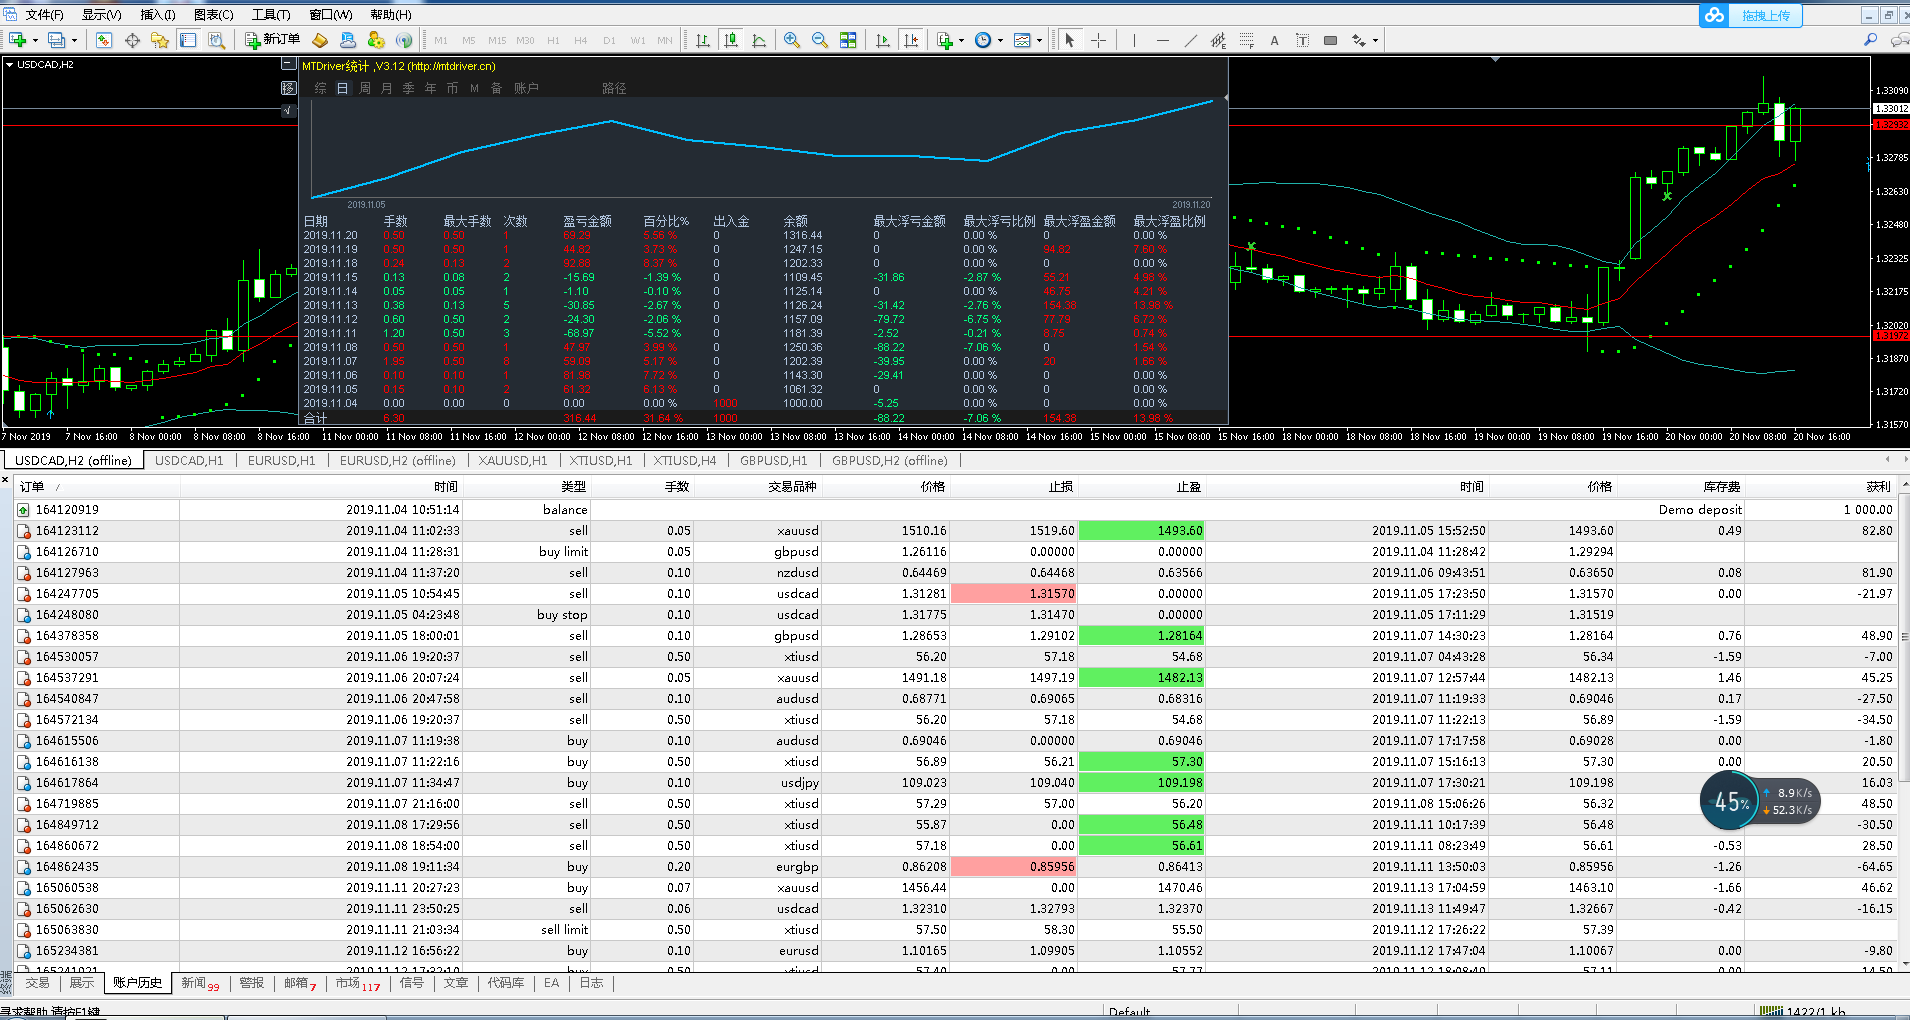Switch to the XAUUSD,H1 chart tab
Screen dimensions: 1910x1020
pyautogui.click(x=513, y=461)
